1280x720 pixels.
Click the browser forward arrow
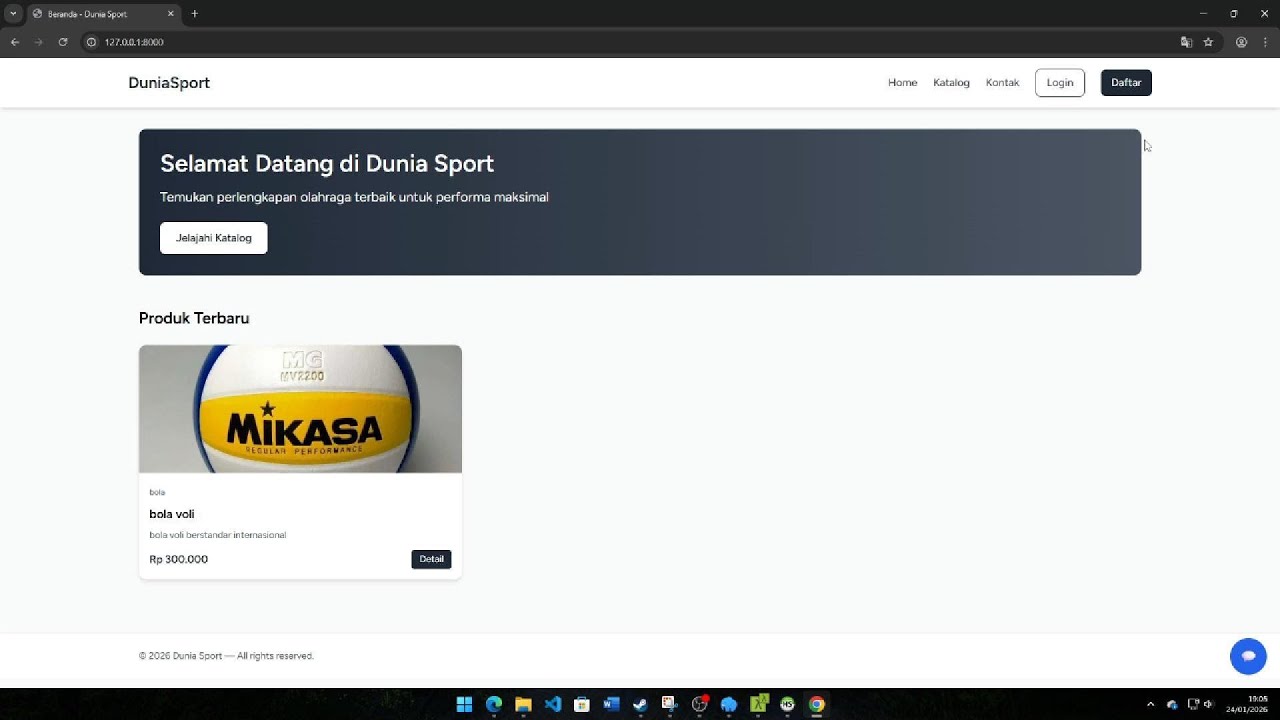39,42
